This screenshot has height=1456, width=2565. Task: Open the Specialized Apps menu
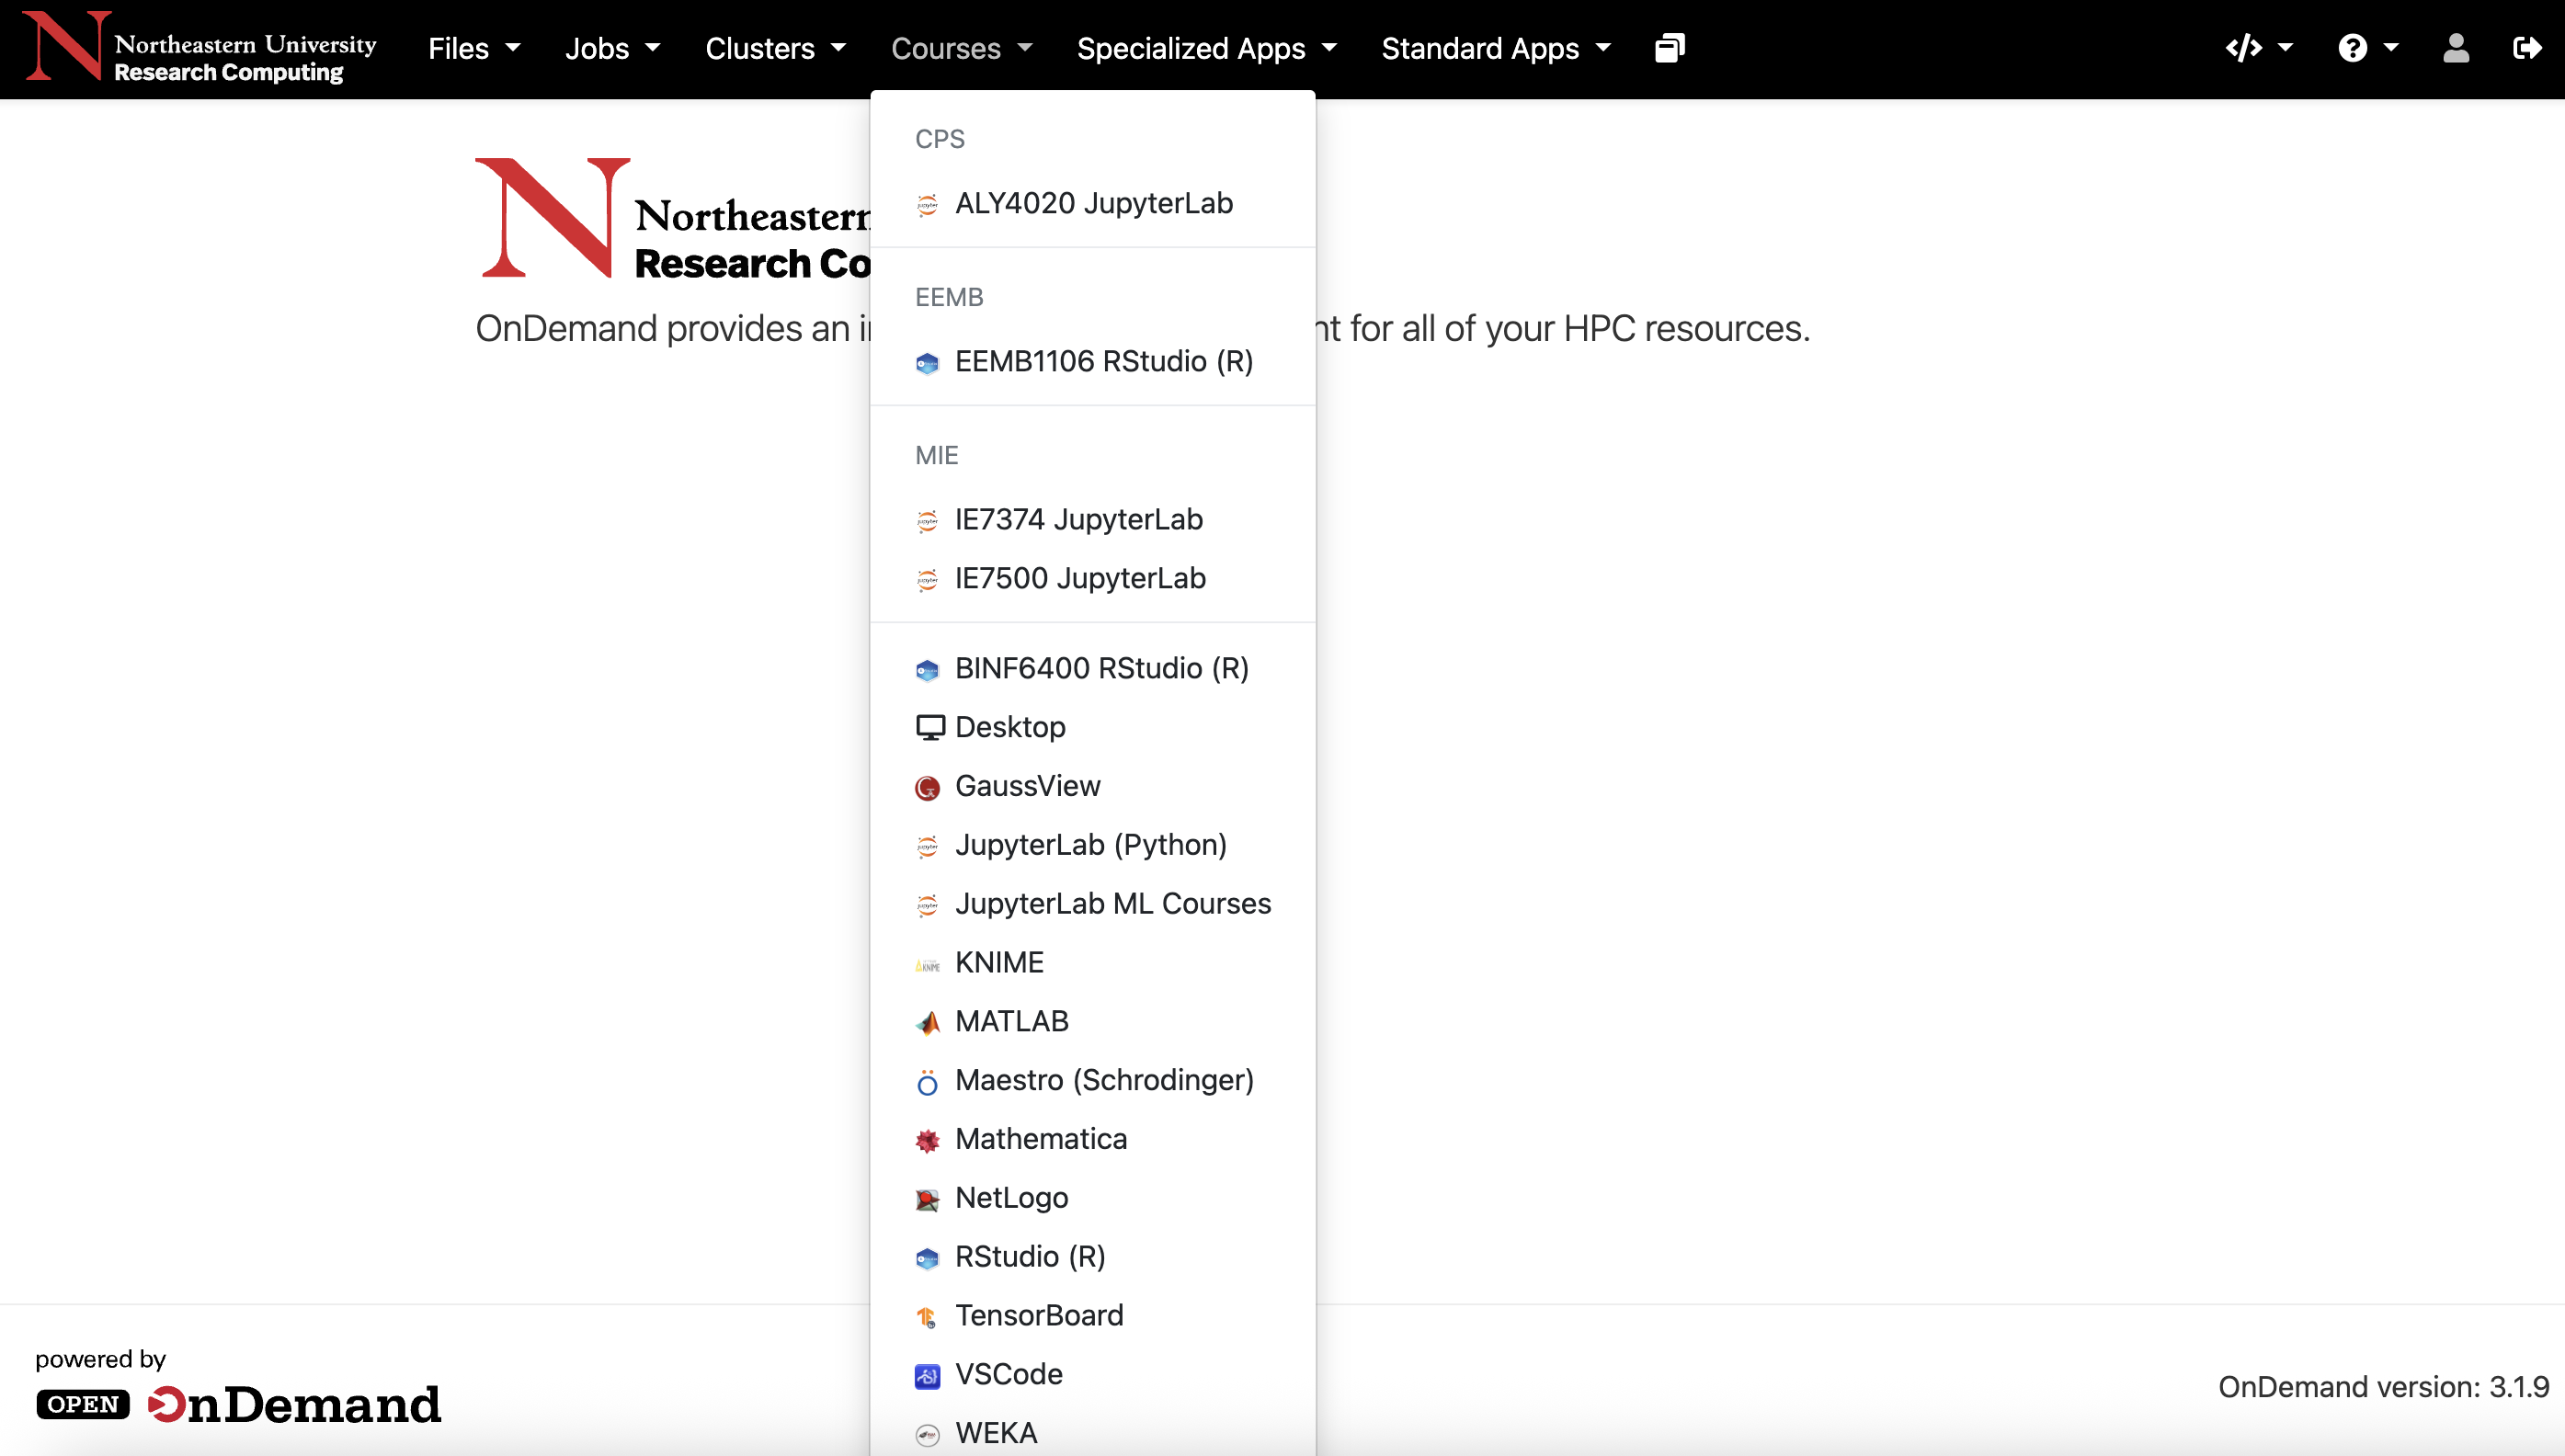1206,48
